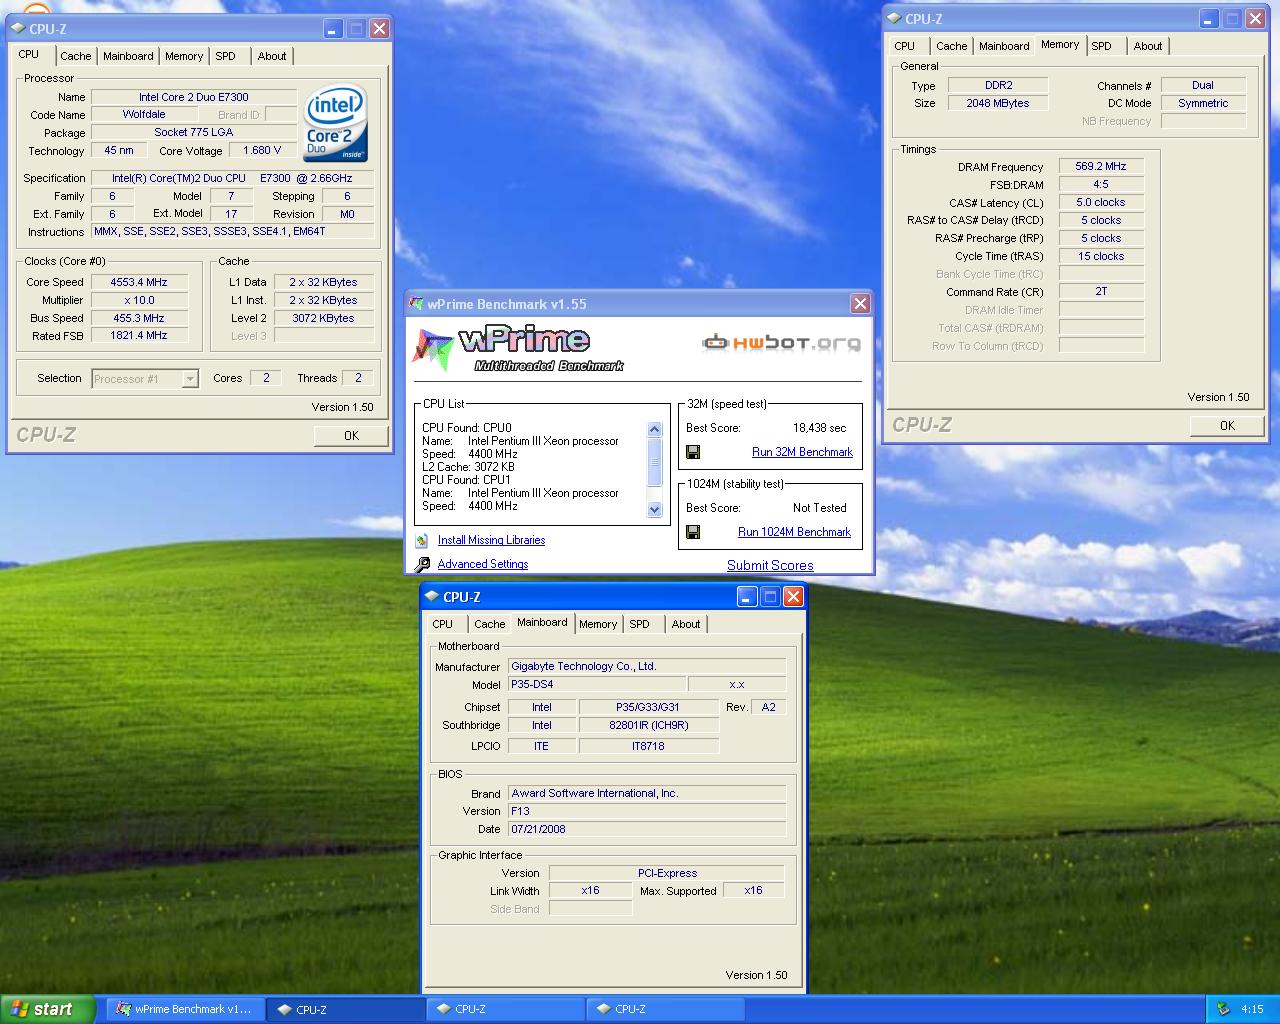Click the Core Voltage 1.680 V field
1280x1024 pixels.
click(263, 150)
